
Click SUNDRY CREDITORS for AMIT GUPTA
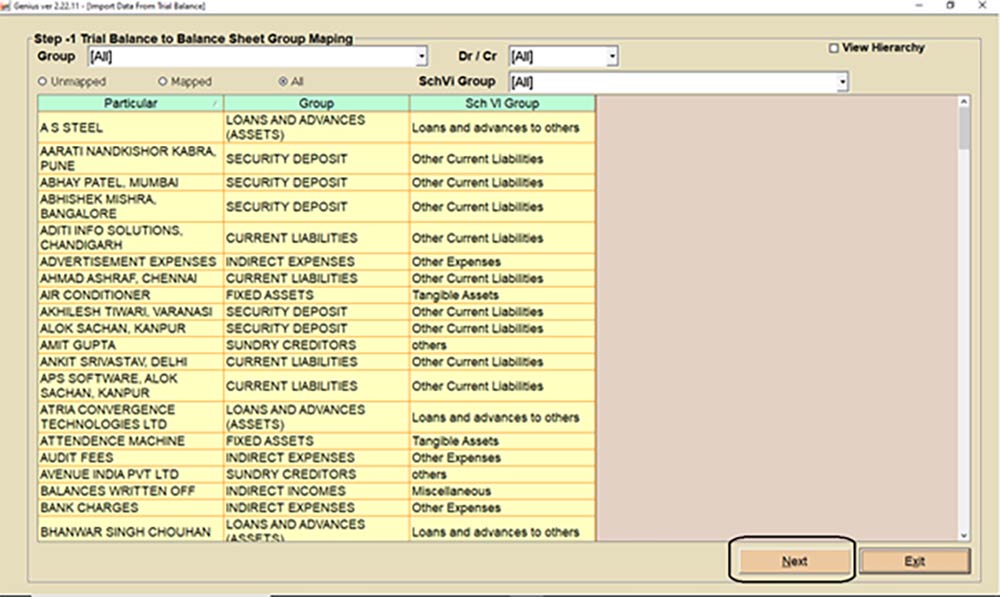coord(316,345)
